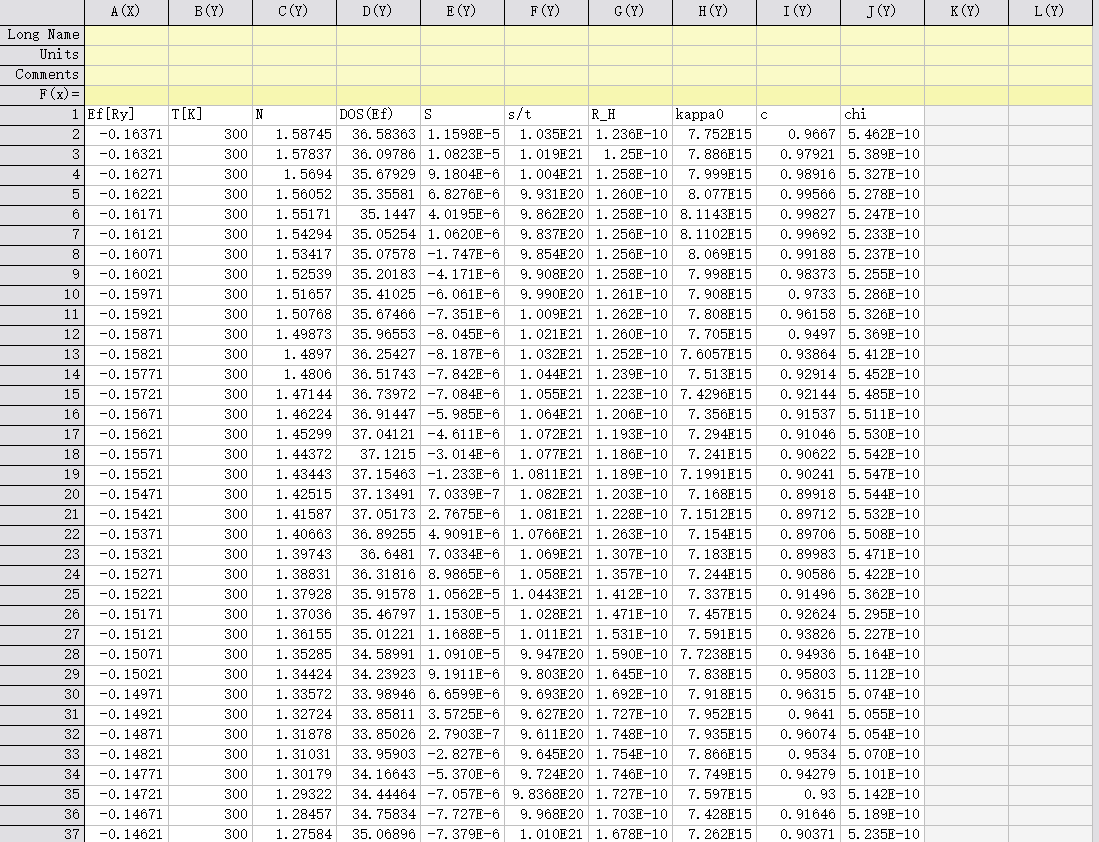Click the F(x)= cell under K(Y)
The width and height of the screenshot is (1099, 842).
[x=966, y=94]
